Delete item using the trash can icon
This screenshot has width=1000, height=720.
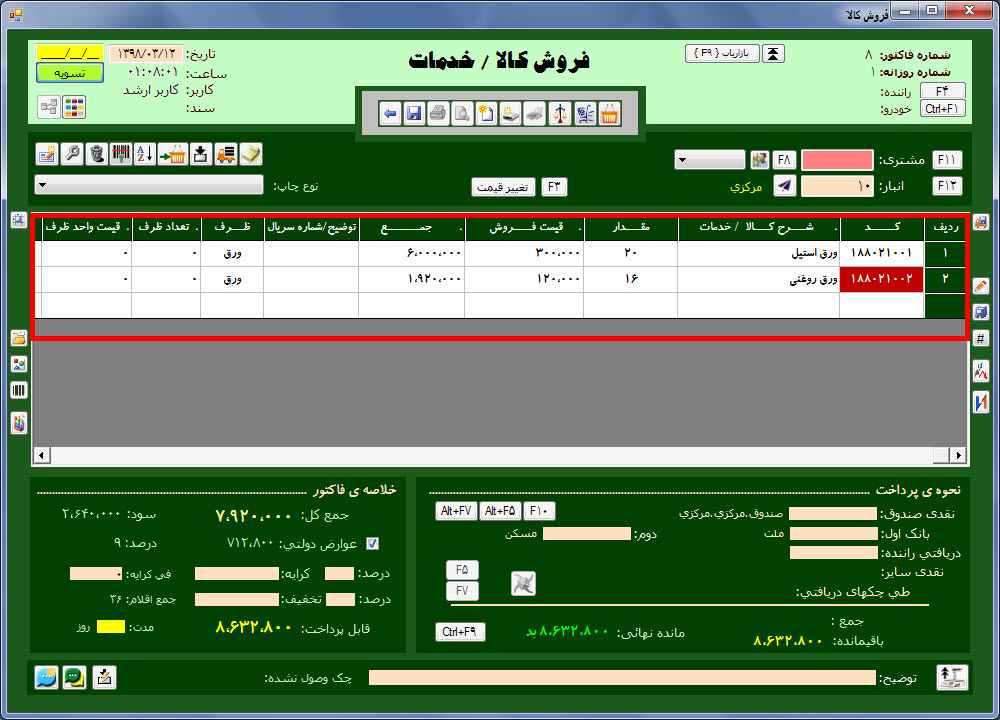(97, 156)
